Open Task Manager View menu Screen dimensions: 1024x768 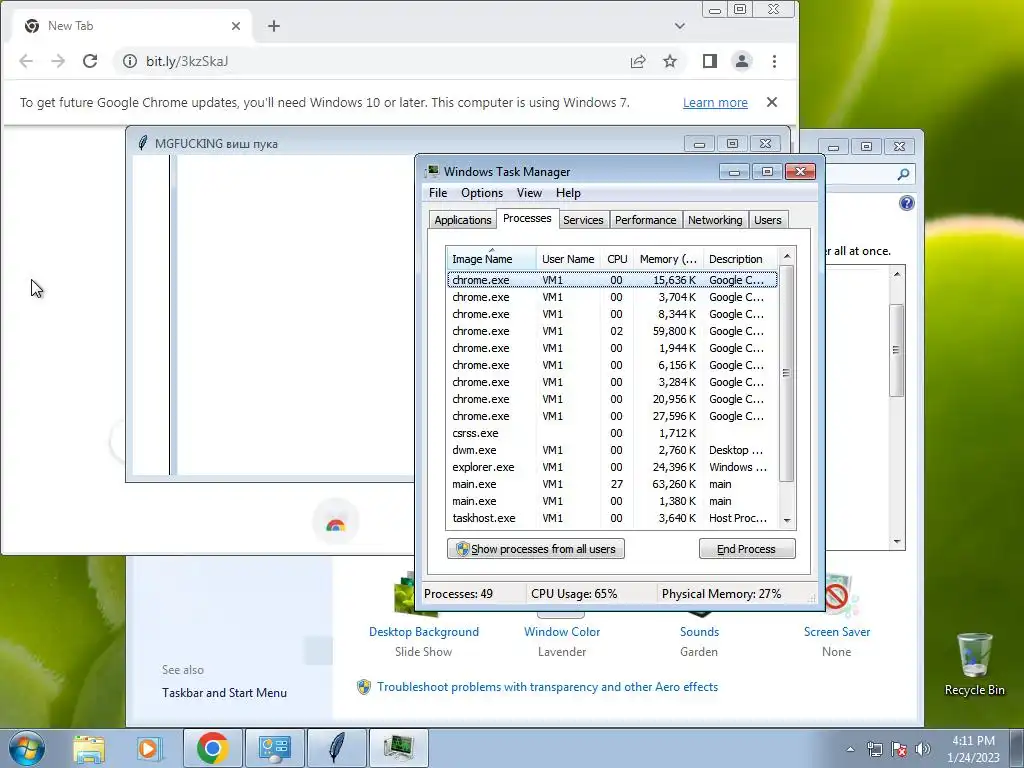(x=529, y=193)
